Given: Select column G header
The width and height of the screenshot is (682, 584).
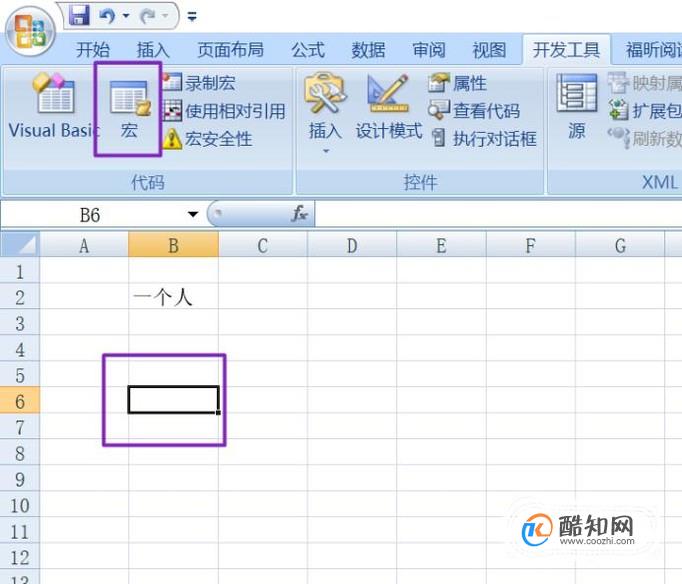Looking at the screenshot, I should point(620,245).
